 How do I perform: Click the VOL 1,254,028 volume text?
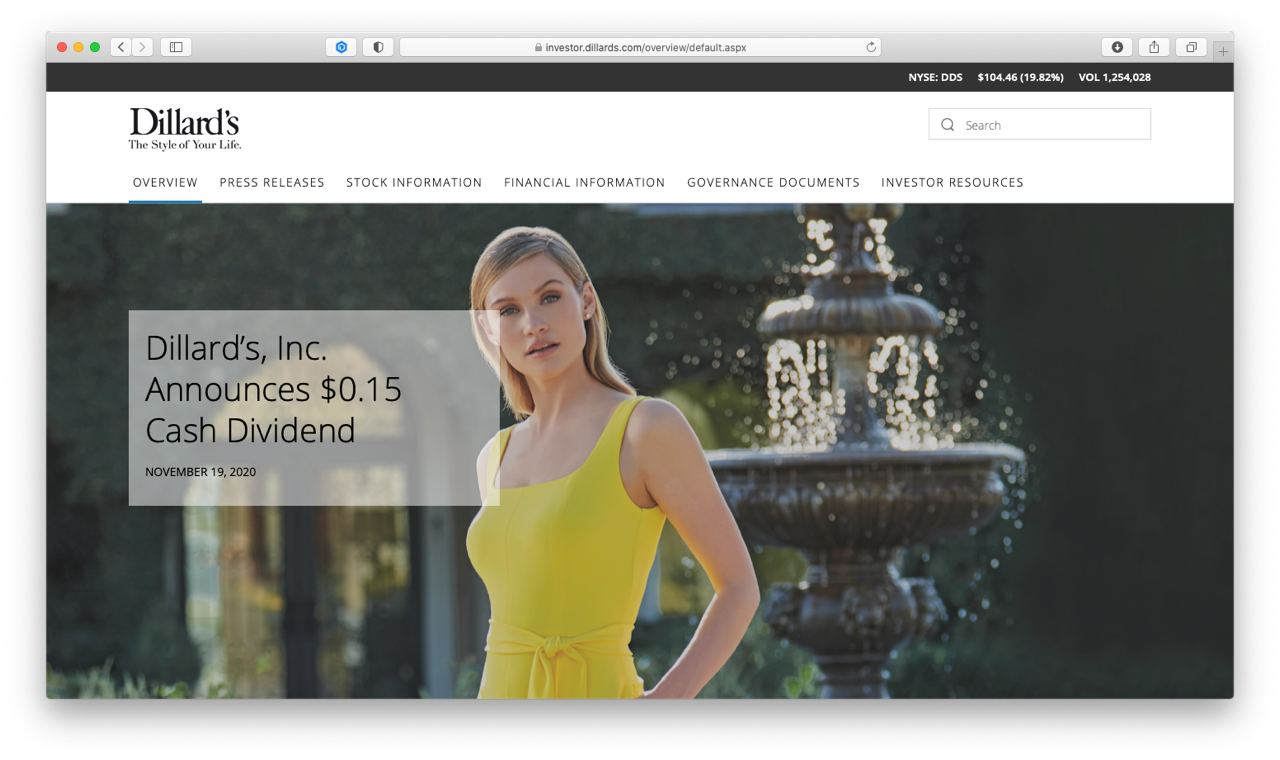(1114, 77)
